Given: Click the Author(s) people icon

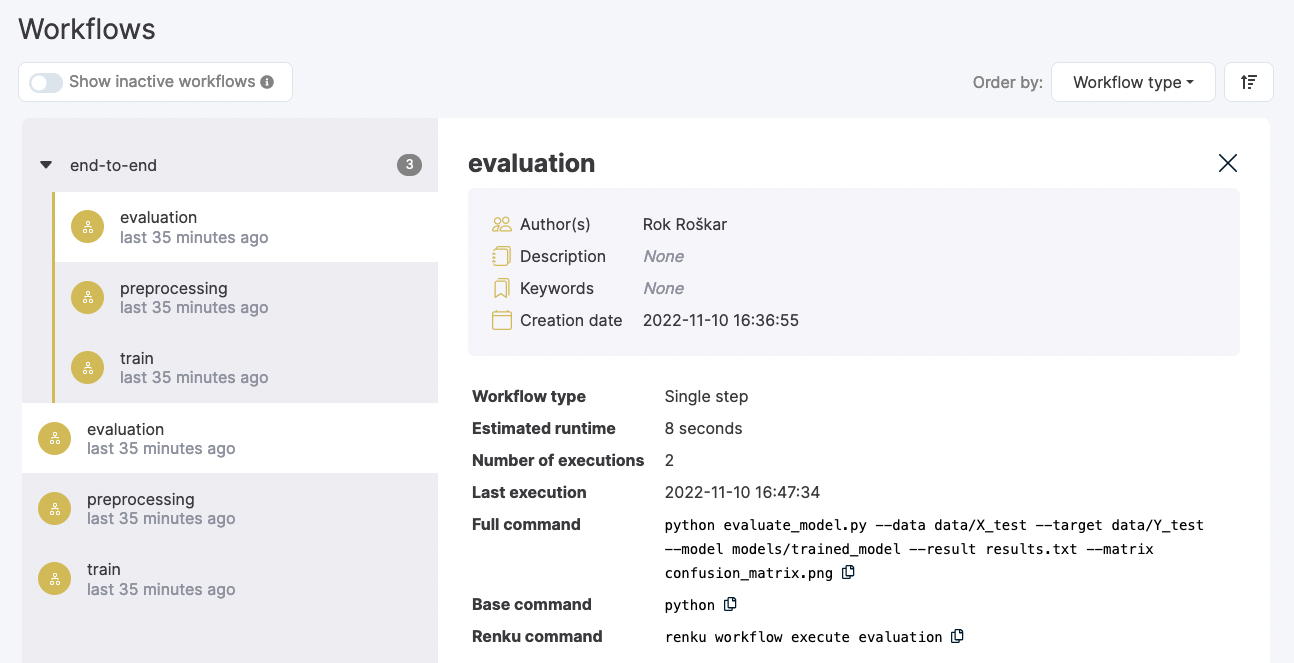Looking at the screenshot, I should (x=501, y=224).
